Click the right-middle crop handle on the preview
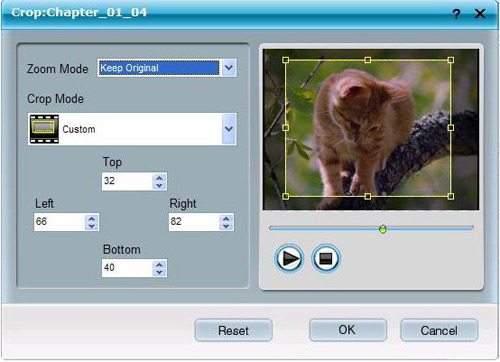This screenshot has width=500, height=362. (451, 128)
